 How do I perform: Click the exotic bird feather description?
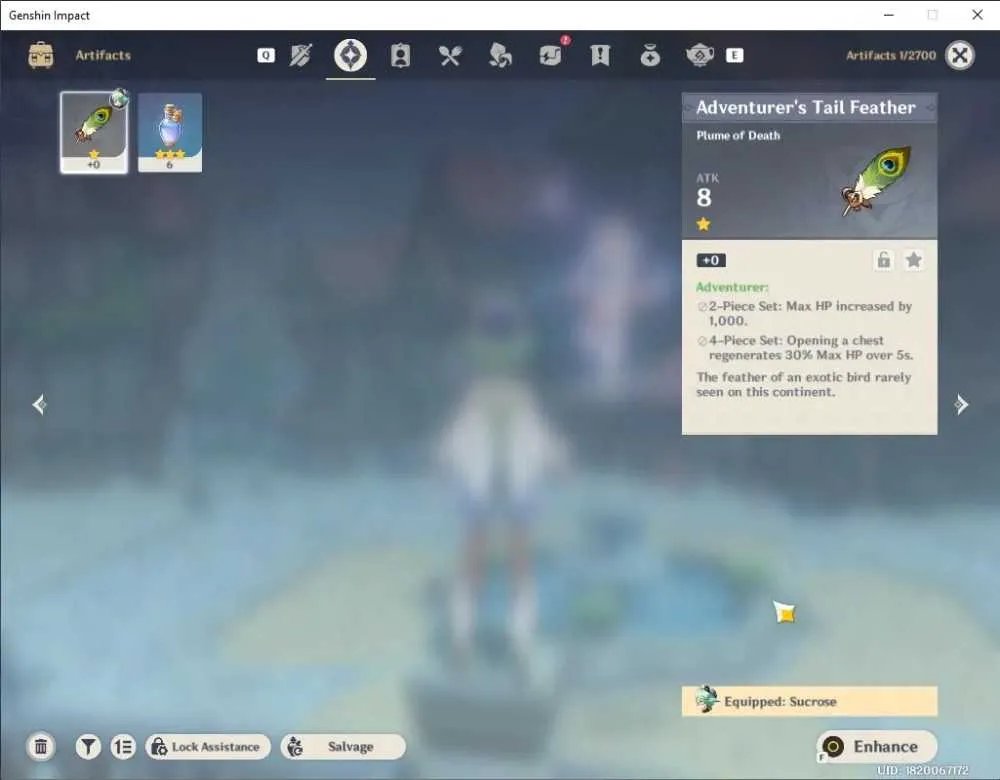(804, 384)
